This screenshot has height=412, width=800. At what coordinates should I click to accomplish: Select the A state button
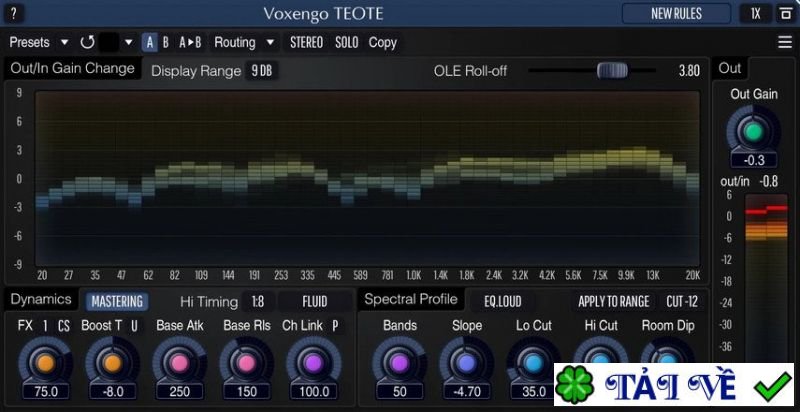point(149,42)
